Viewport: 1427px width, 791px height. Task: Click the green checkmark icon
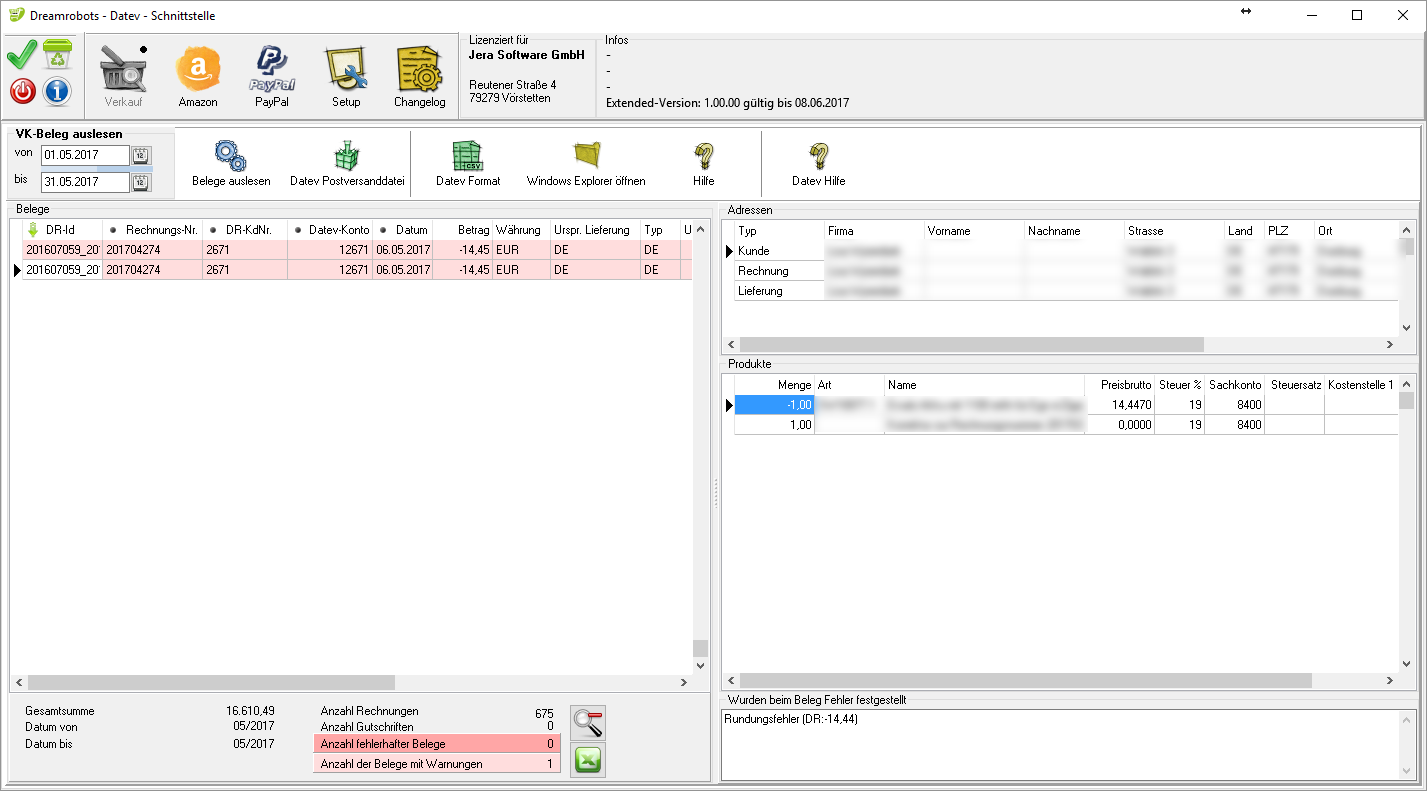[x=22, y=55]
